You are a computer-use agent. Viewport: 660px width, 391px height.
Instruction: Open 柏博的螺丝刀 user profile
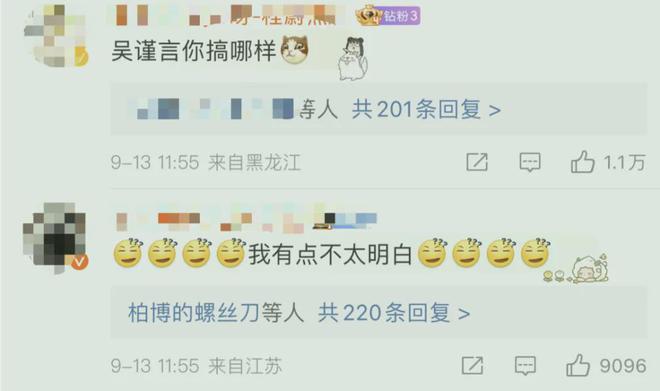coord(194,313)
